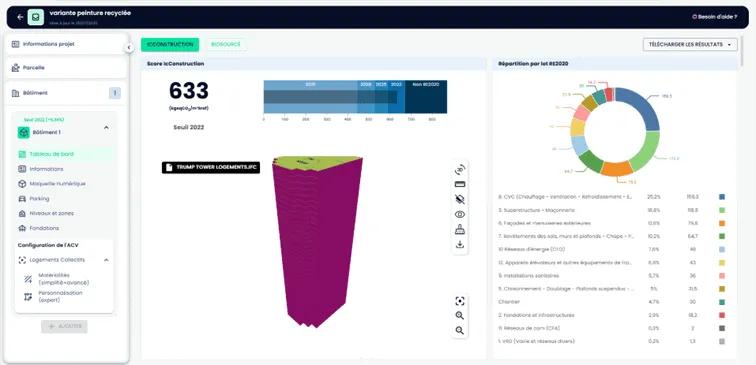Open TÉLÉCHARGER LES RÉSULTATS dropdown
The width and height of the screenshot is (756, 365).
coord(690,44)
